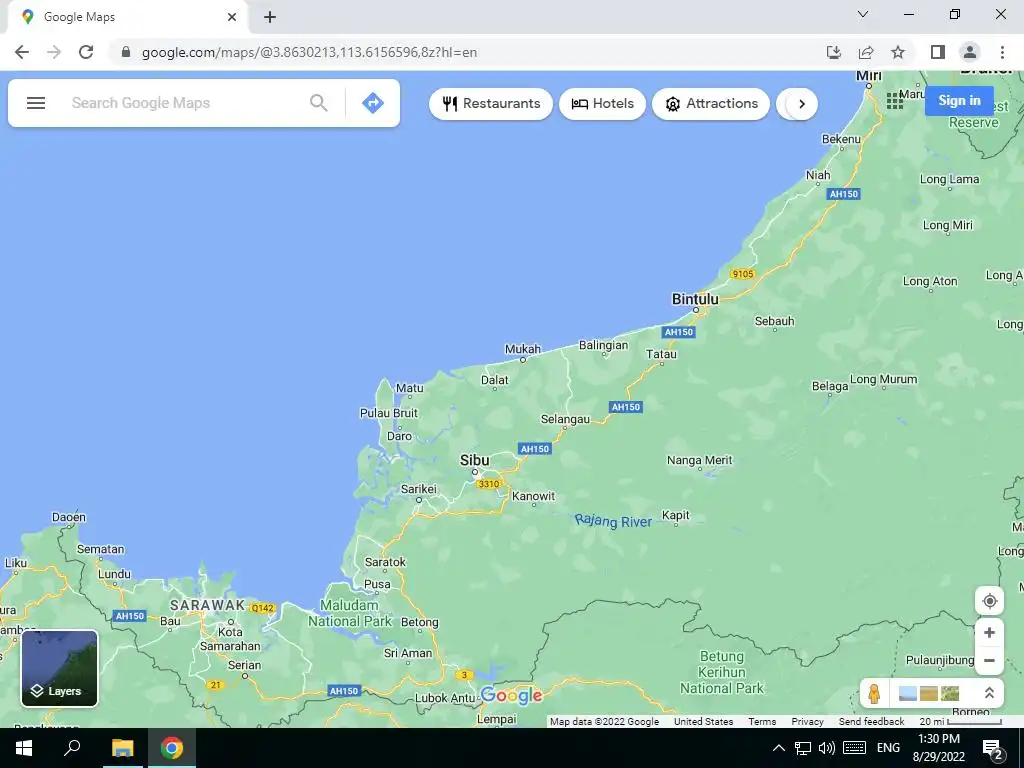Open the notification center icon
The image size is (1024, 768).
coord(992,748)
